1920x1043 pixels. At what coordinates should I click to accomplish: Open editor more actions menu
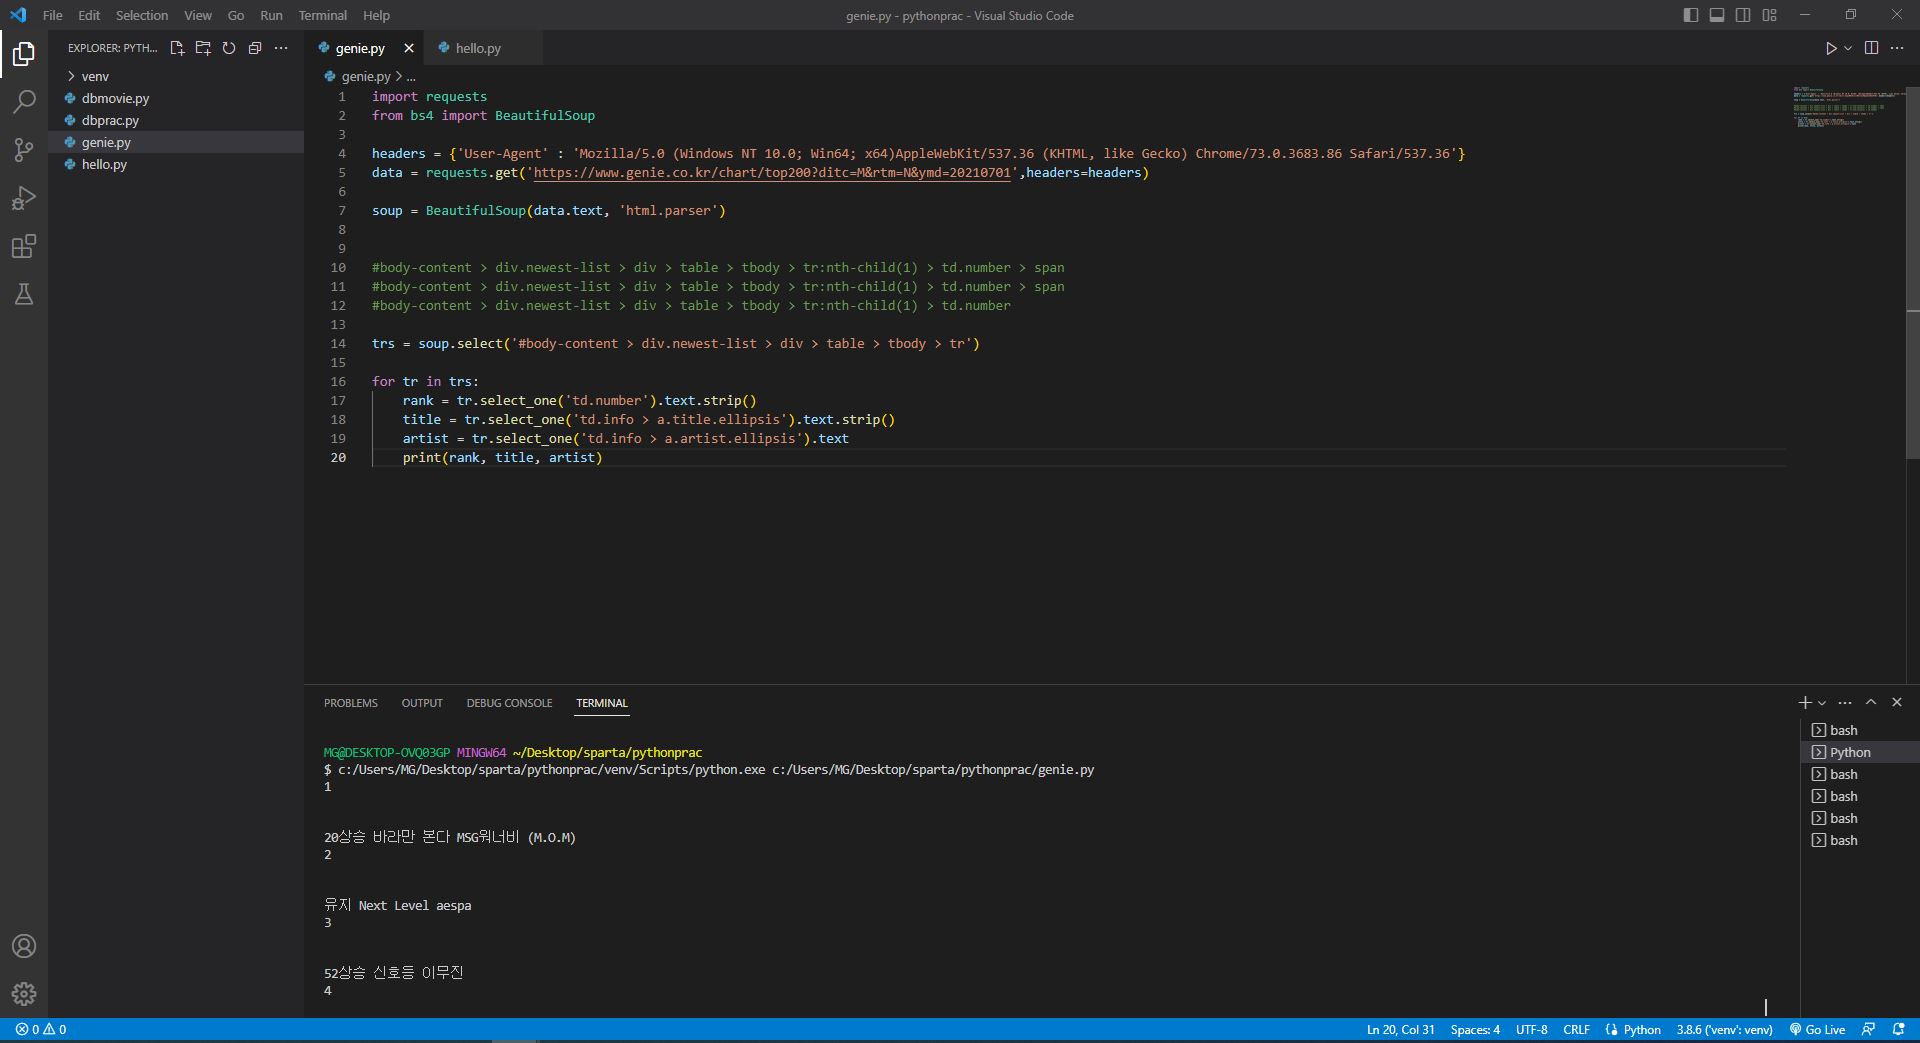tap(1897, 48)
